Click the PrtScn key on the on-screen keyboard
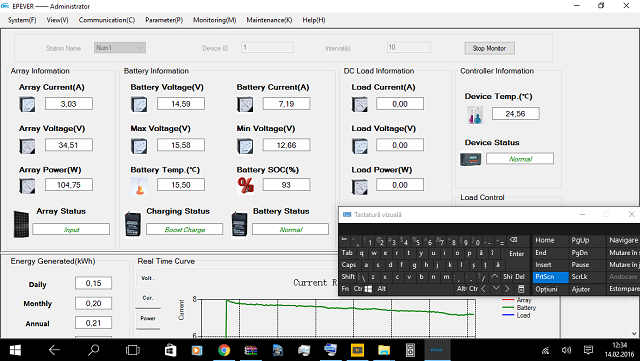640x361 pixels. coord(551,276)
